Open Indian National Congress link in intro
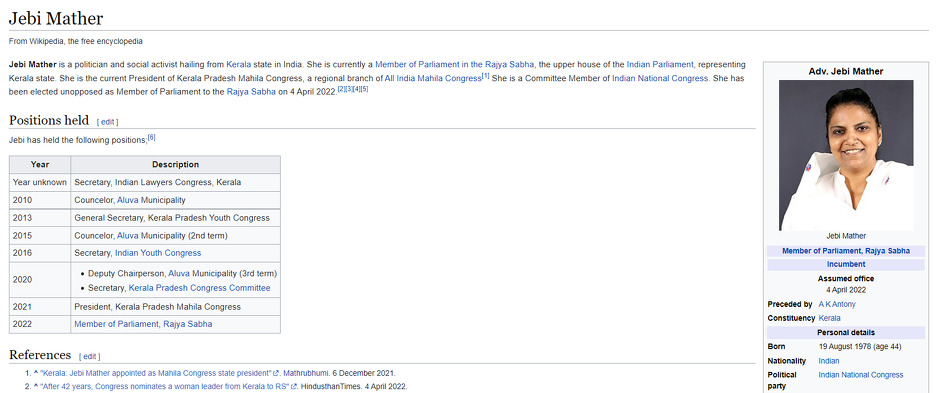Image resolution: width=938 pixels, height=393 pixels. 660,78
